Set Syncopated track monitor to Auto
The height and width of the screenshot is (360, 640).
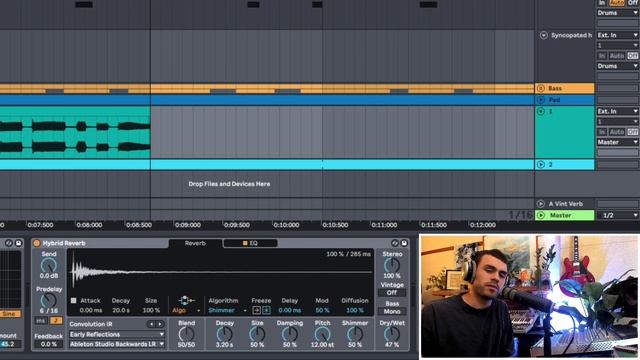point(617,56)
